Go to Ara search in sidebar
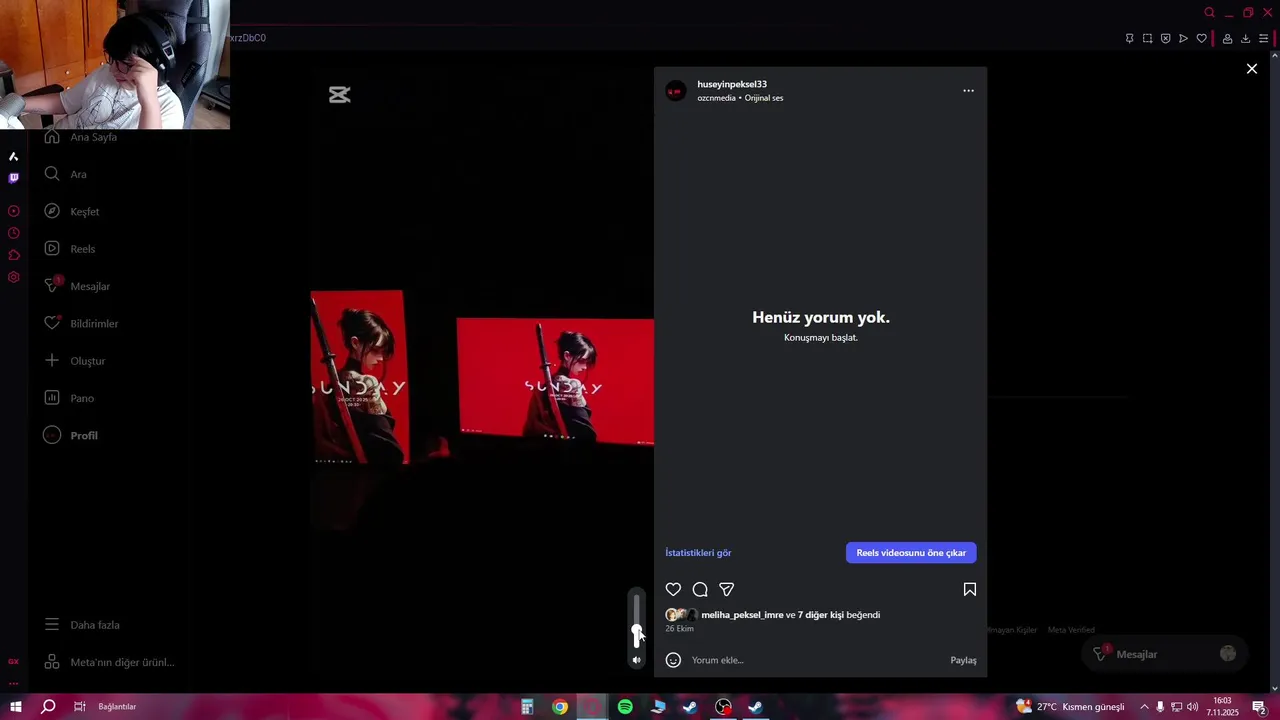Viewport: 1280px width, 720px height. (x=66, y=174)
